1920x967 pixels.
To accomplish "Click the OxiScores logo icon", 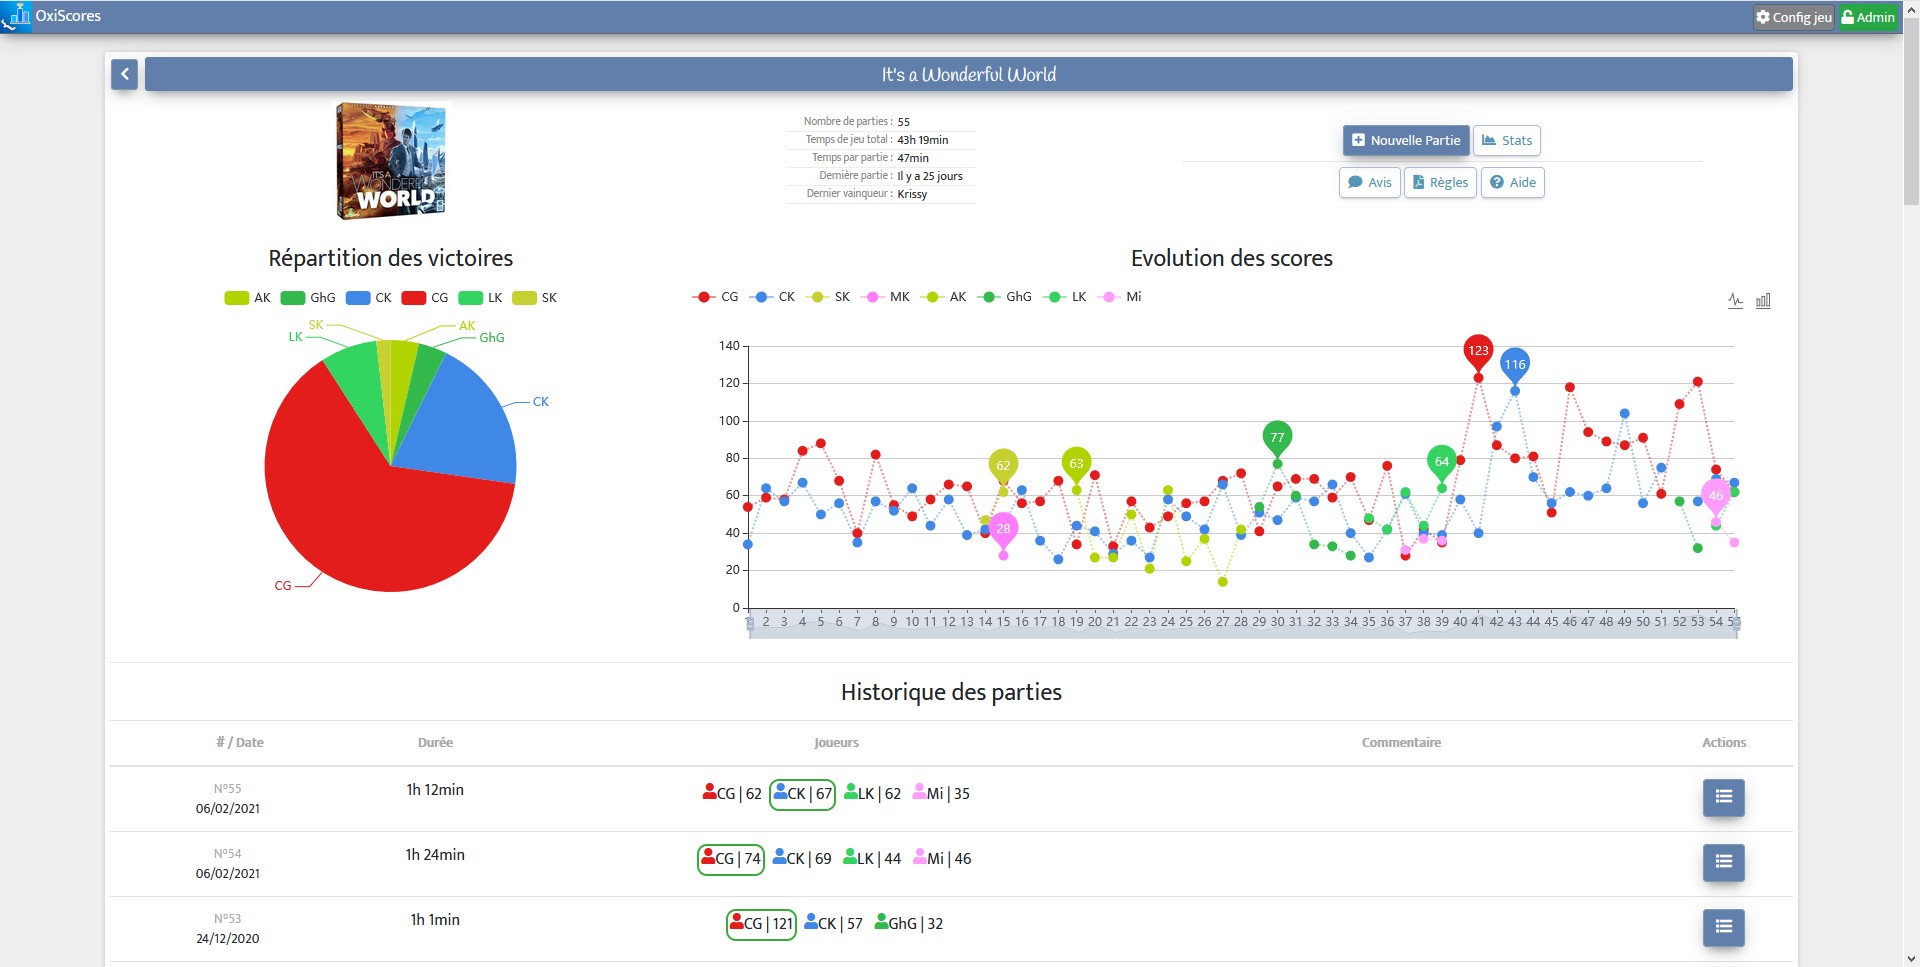I will point(17,16).
